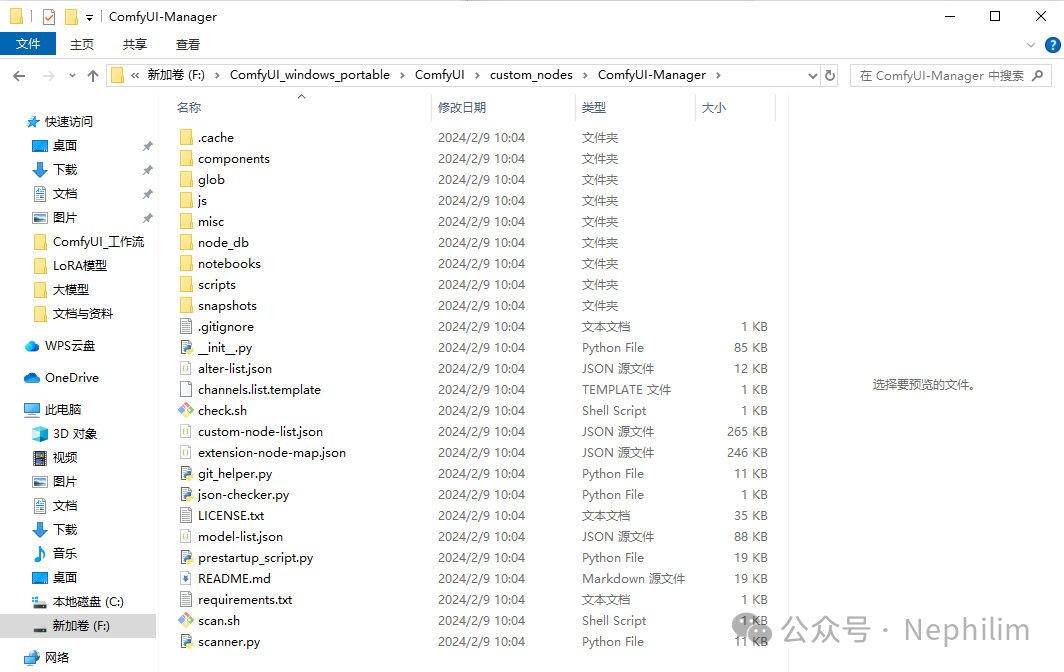The height and width of the screenshot is (672, 1064).
Task: Expand chevron after 新加卷 (F:) in path
Action: [x=217, y=75]
